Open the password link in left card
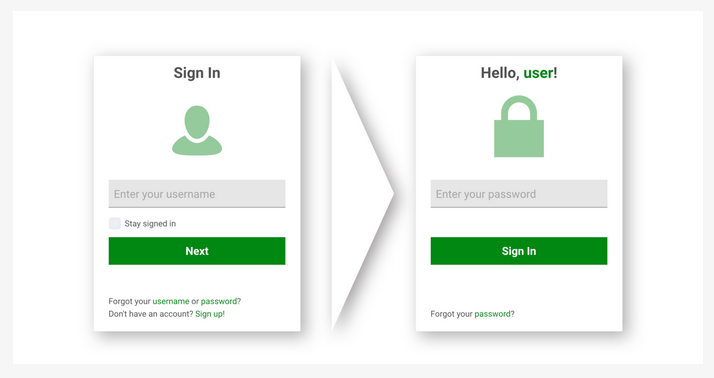Screen dimensions: 714x378 point(219,301)
